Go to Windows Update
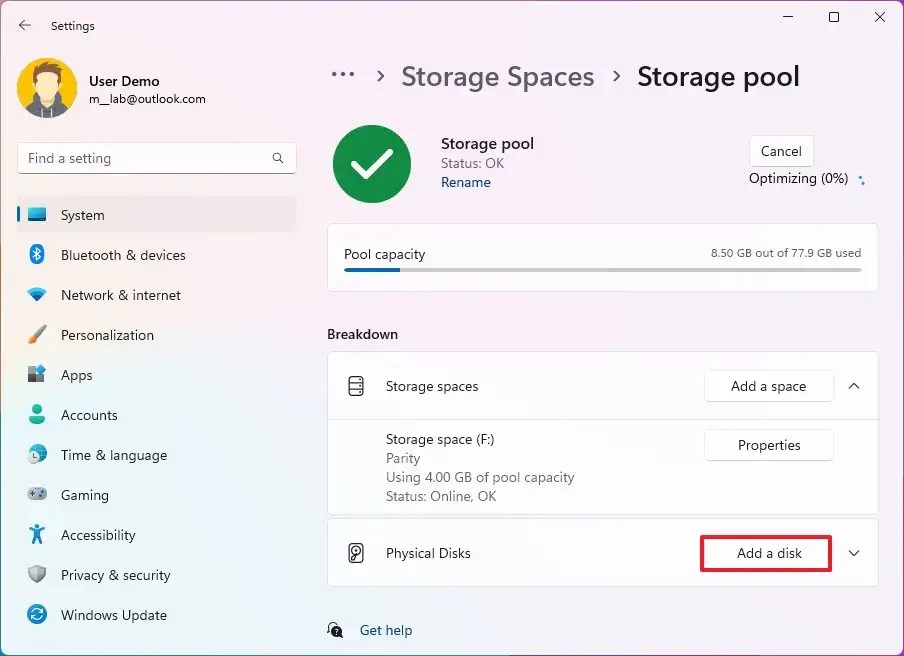The height and width of the screenshot is (656, 904). coord(113,615)
